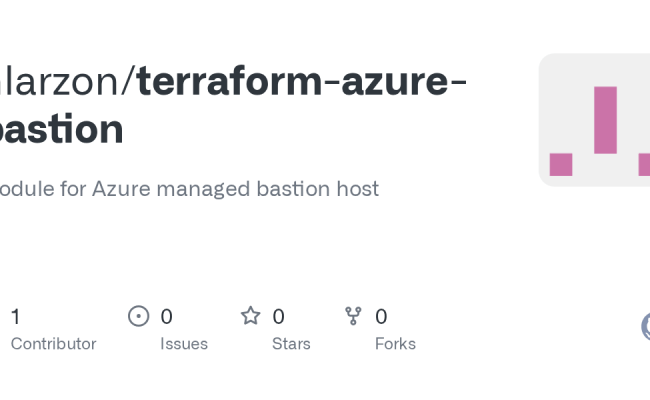Open the terraform-azure- repository title

click(x=302, y=81)
